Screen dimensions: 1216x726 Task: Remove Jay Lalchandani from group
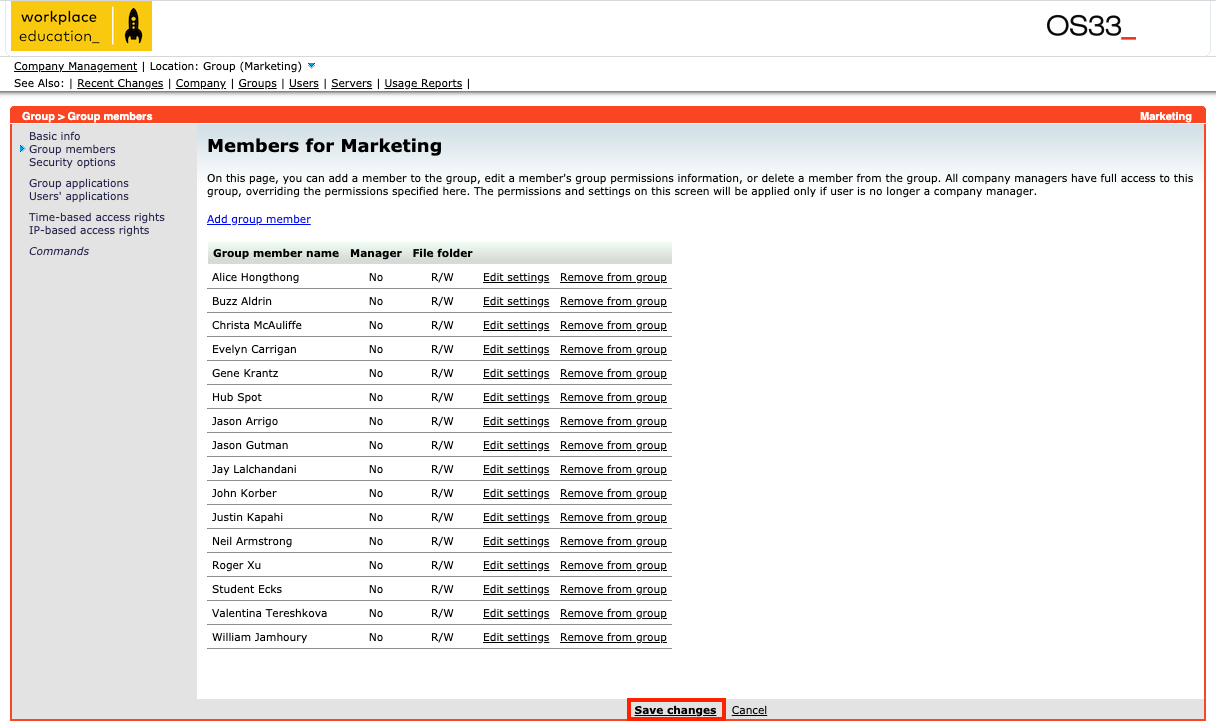click(x=613, y=469)
